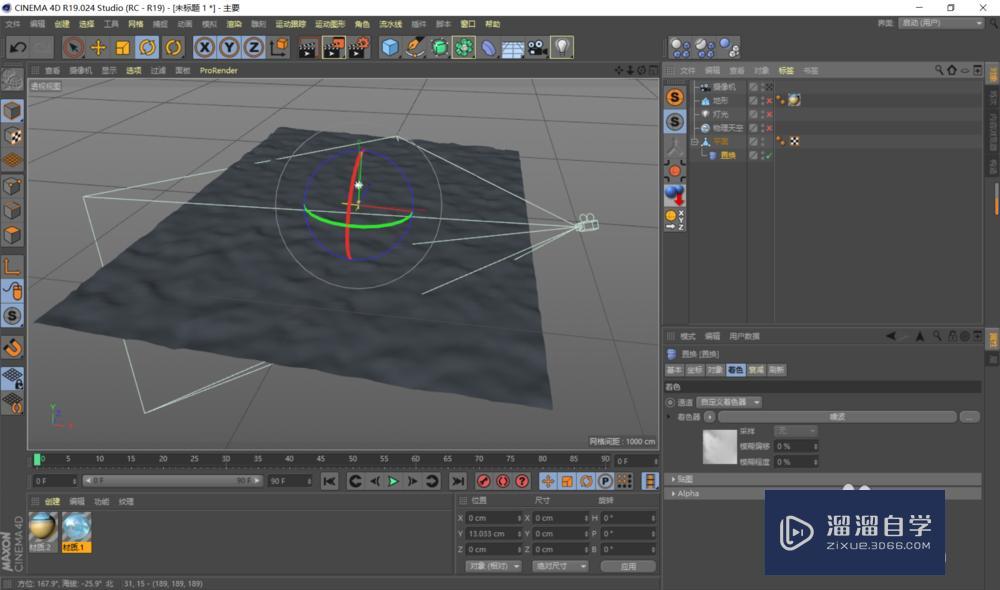Screen dimensions: 1000x590
Task: Add a Cube primitive object
Action: (390, 47)
